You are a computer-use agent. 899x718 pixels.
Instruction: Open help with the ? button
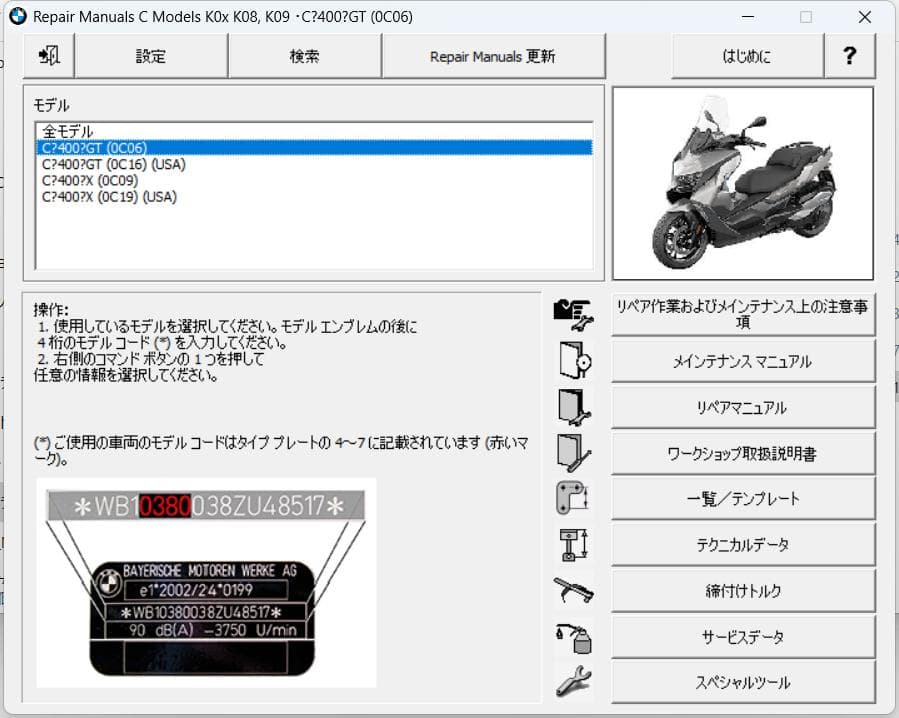(x=850, y=56)
